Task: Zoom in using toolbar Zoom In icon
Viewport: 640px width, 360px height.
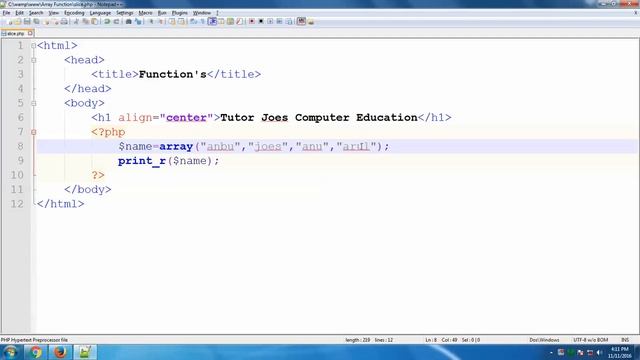Action: (151, 21)
